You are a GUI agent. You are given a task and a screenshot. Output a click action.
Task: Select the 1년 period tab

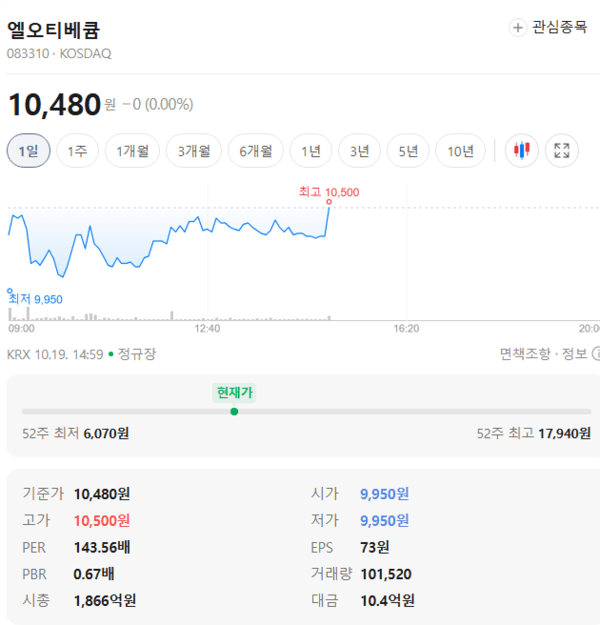tap(311, 151)
